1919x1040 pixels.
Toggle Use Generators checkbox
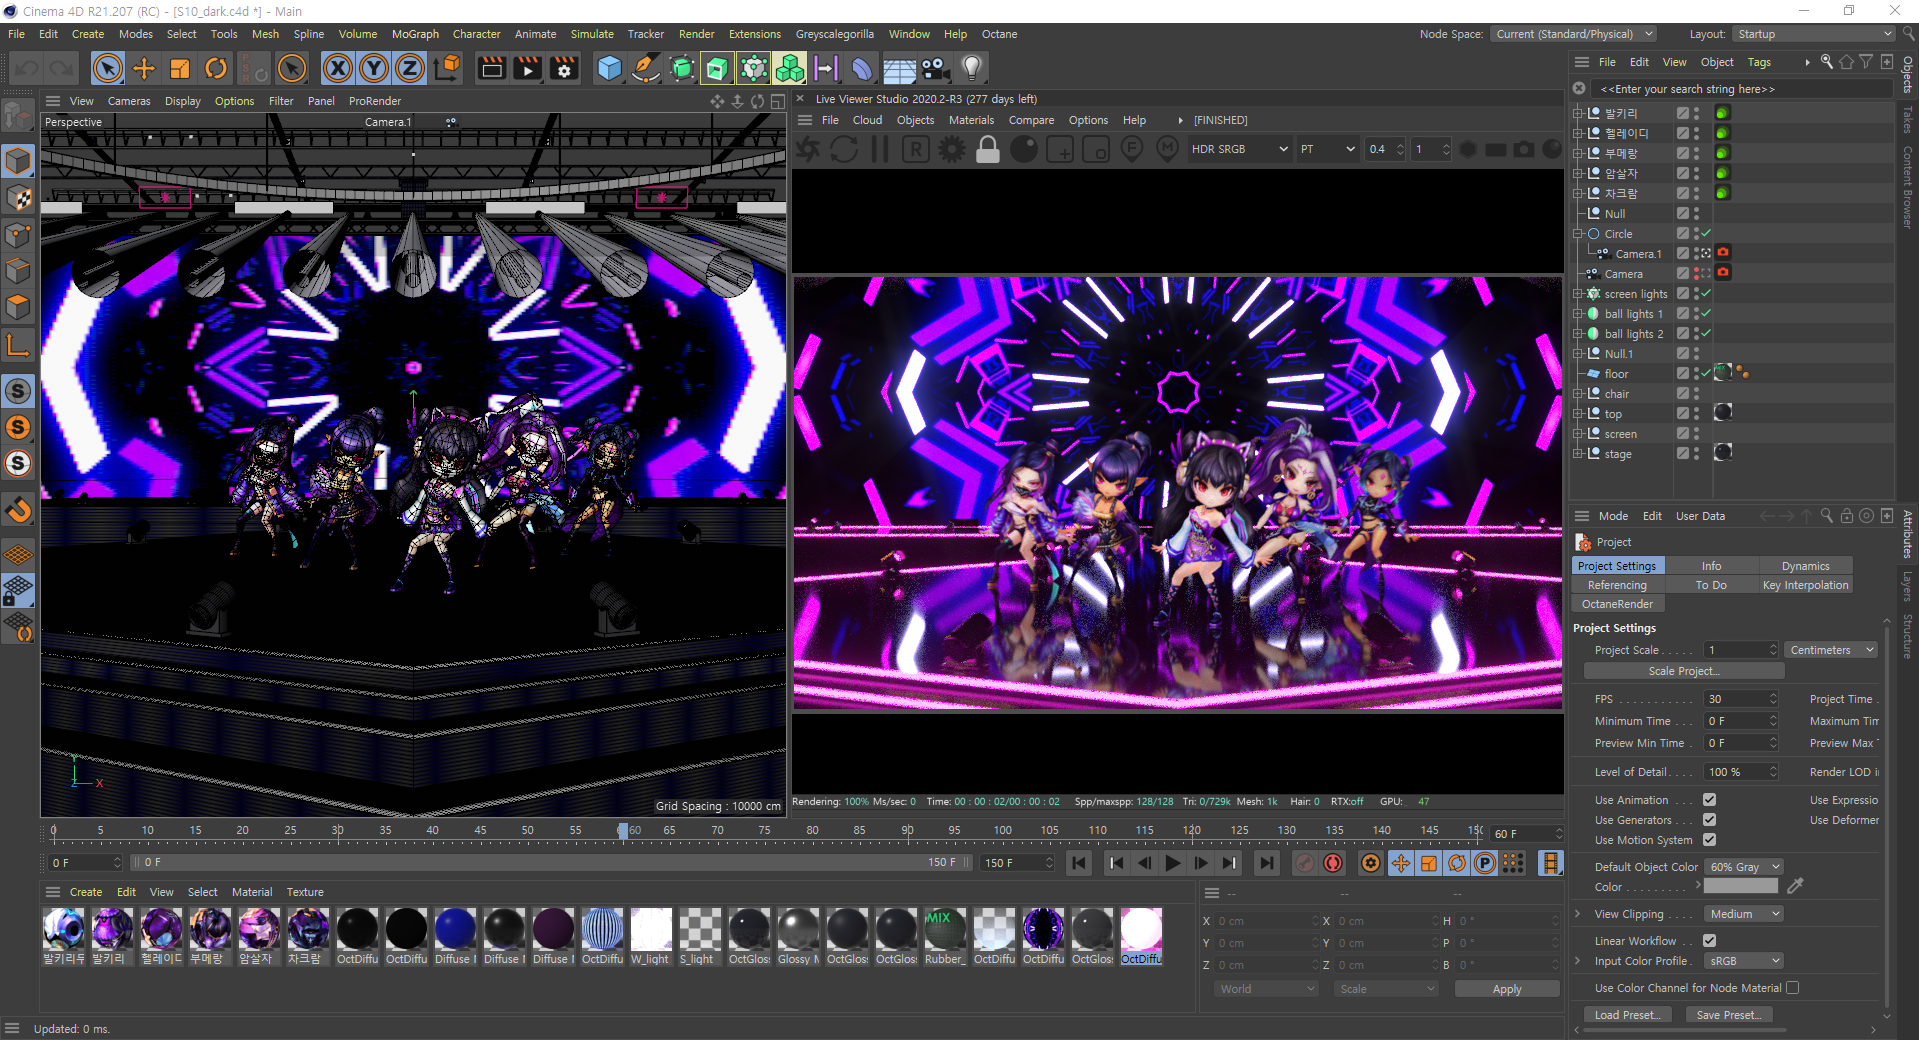(1709, 820)
